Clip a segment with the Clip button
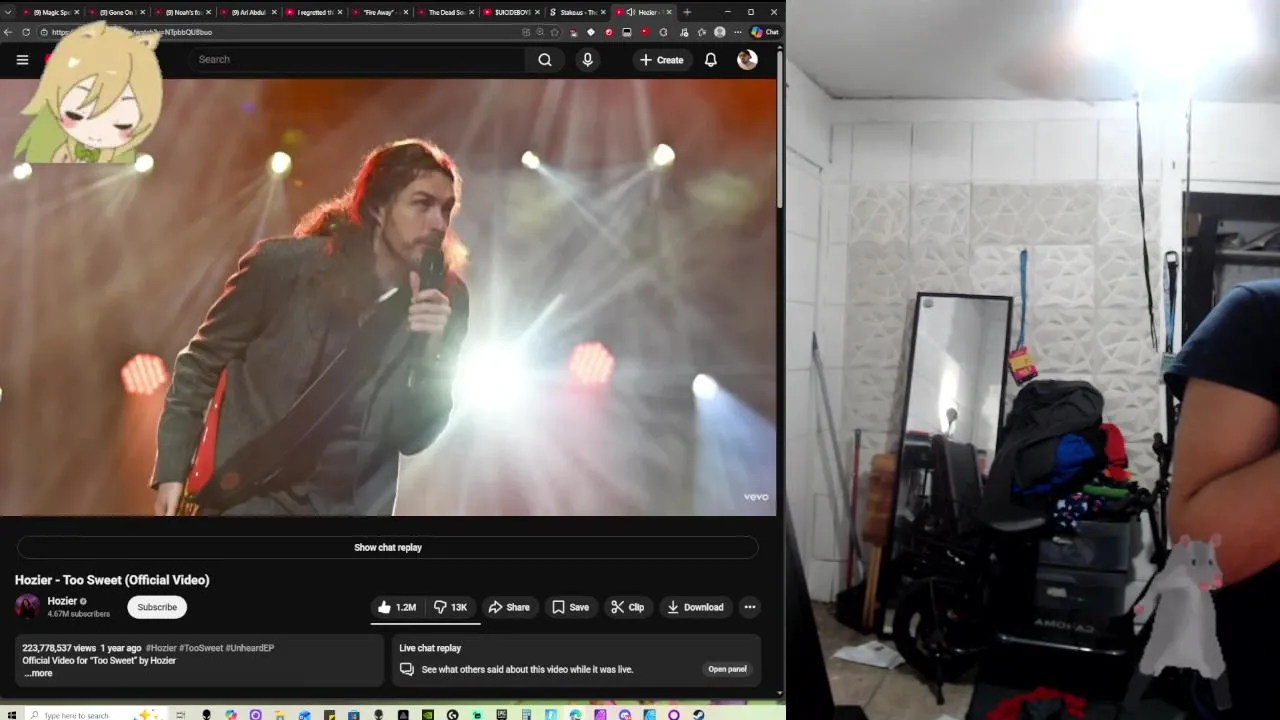The height and width of the screenshot is (720, 1280). 628,607
